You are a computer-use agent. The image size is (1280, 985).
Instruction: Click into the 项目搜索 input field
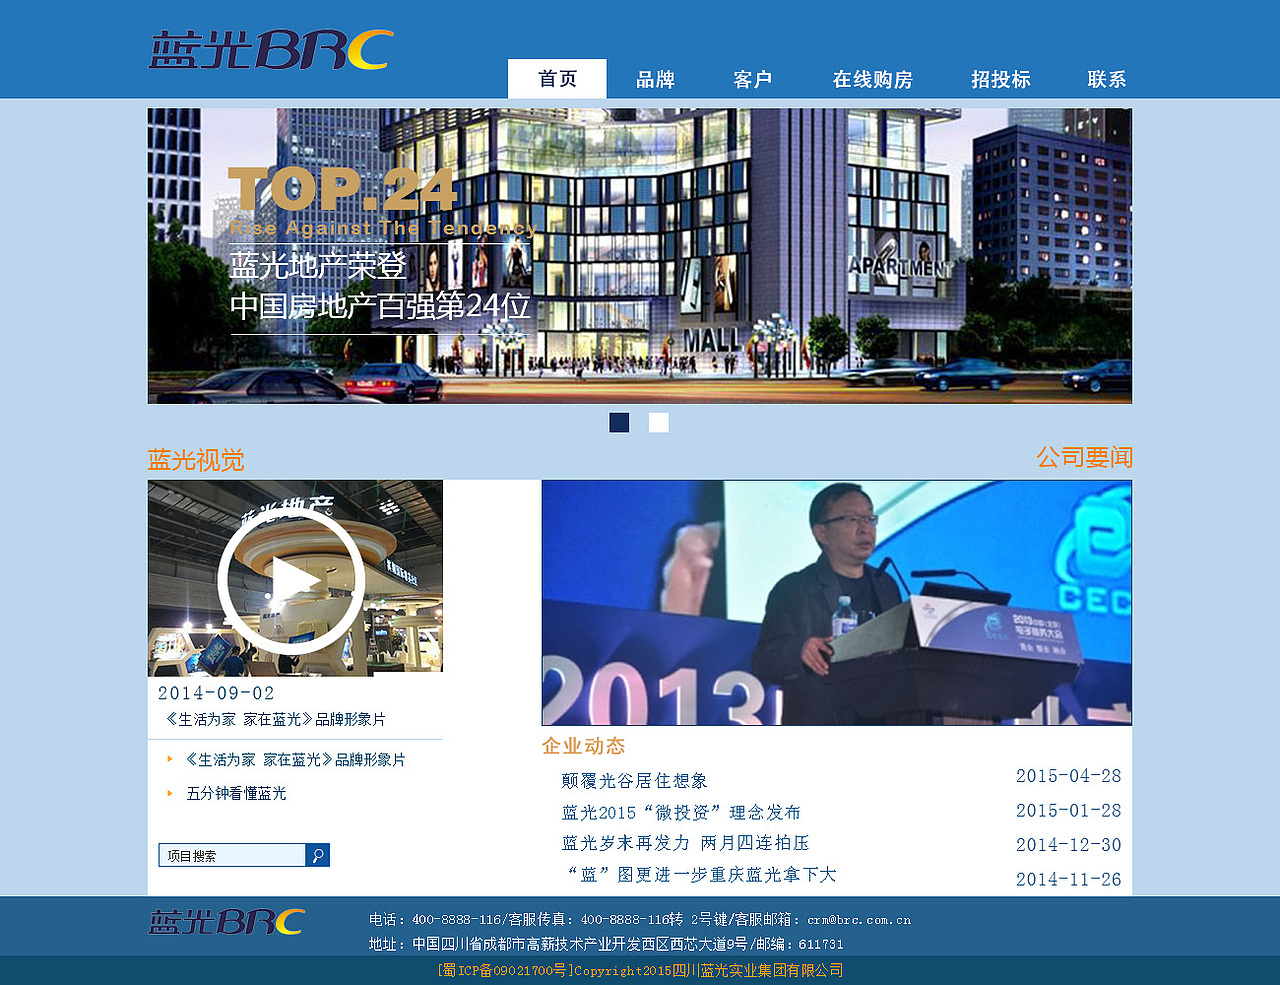[232, 855]
